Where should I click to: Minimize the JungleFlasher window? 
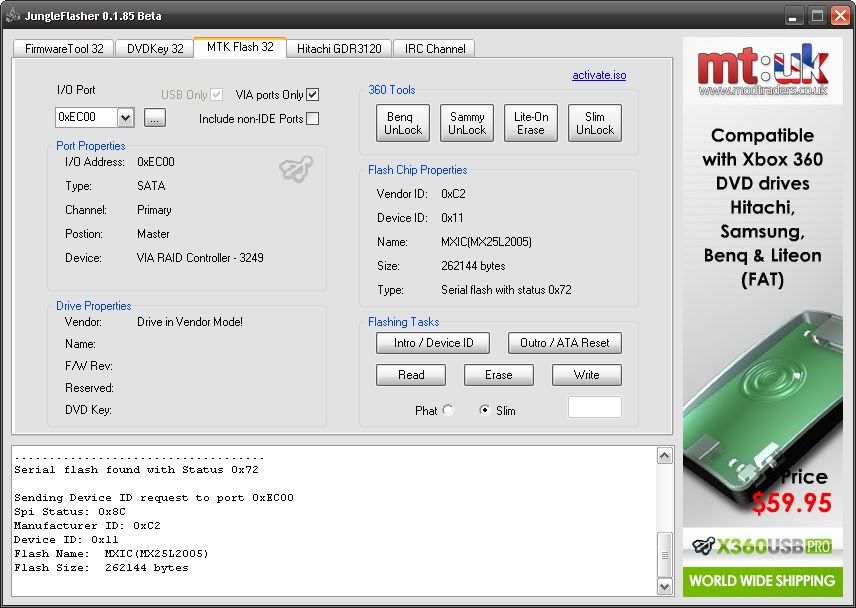pos(793,16)
